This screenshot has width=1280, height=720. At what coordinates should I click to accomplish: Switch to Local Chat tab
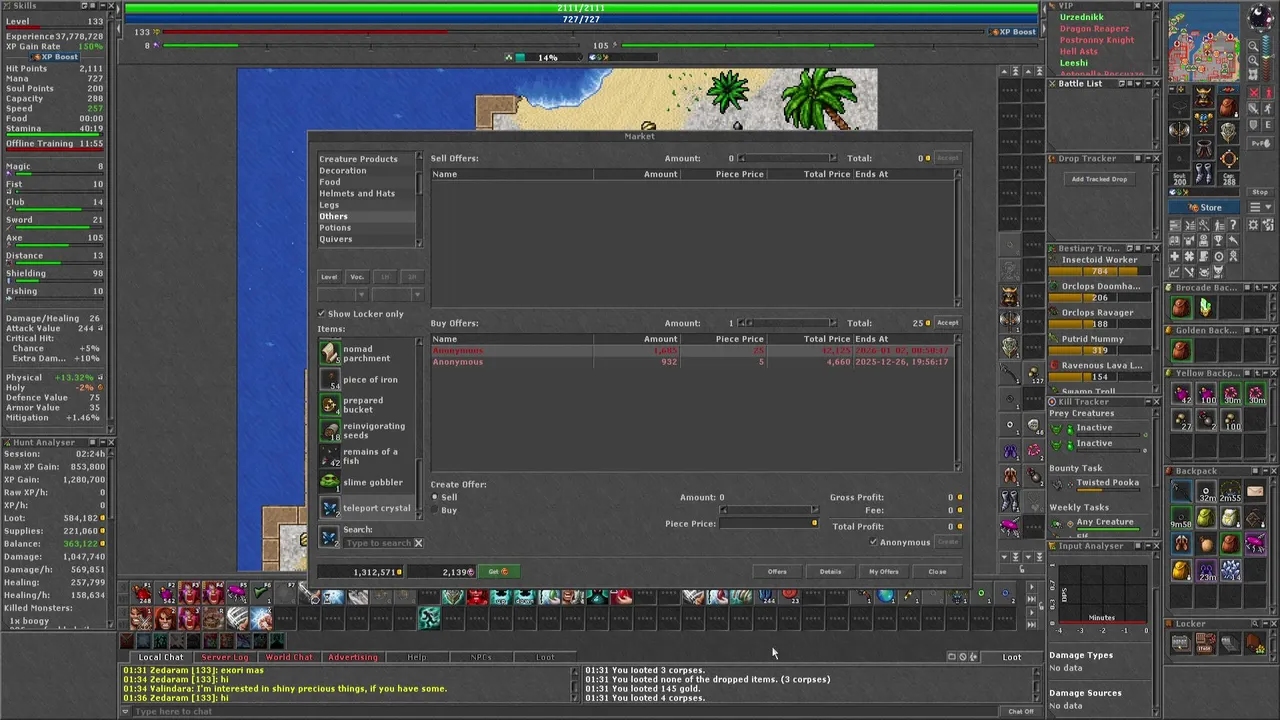click(160, 657)
